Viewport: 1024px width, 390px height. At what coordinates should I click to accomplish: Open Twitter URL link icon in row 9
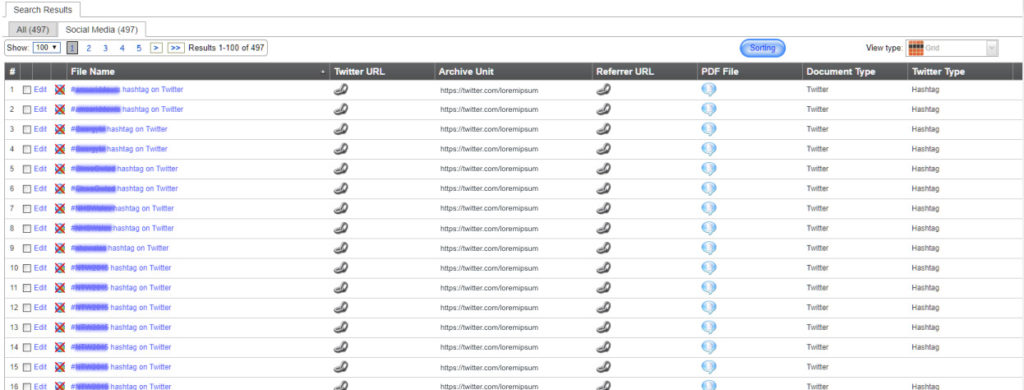[340, 248]
